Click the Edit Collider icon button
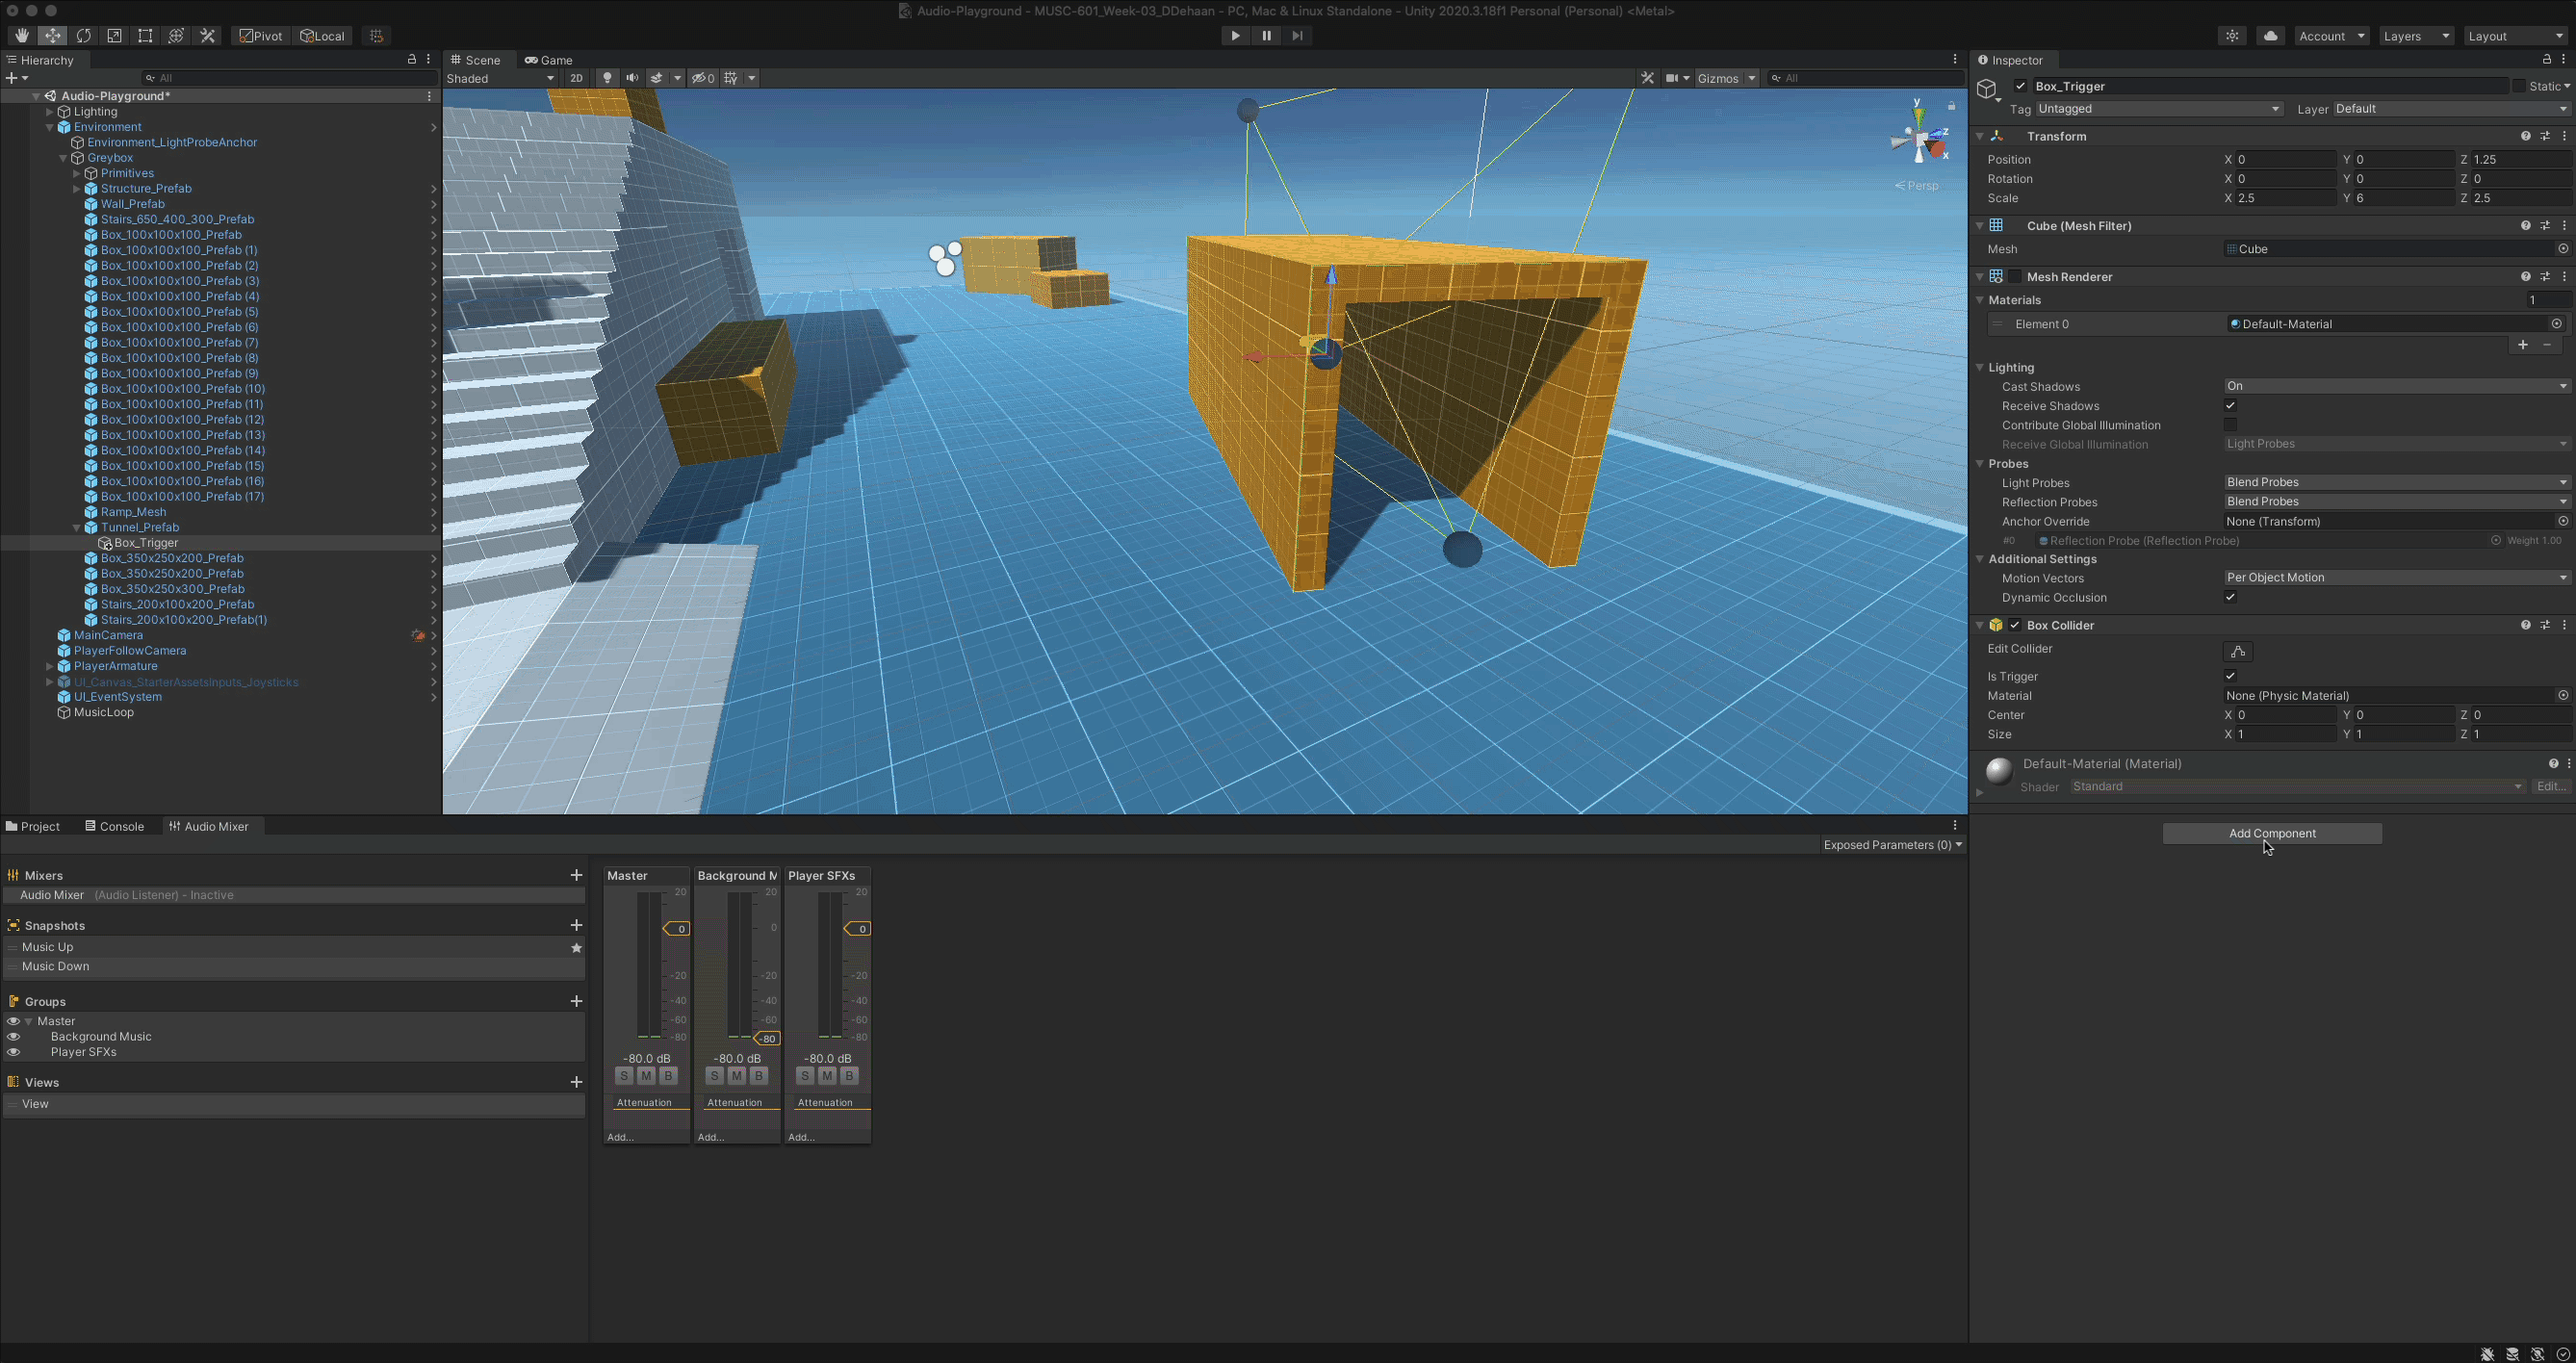Screen dimensions: 2576x1363 coord(2237,651)
